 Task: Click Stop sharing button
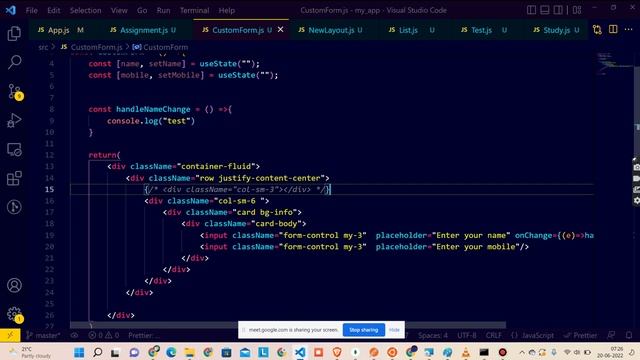click(x=364, y=330)
